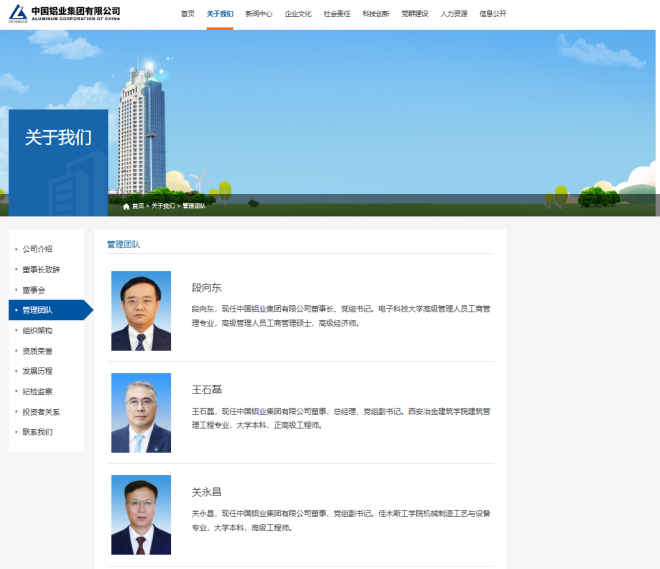
Task: Select the 信息公开 navigation item
Action: click(x=493, y=14)
